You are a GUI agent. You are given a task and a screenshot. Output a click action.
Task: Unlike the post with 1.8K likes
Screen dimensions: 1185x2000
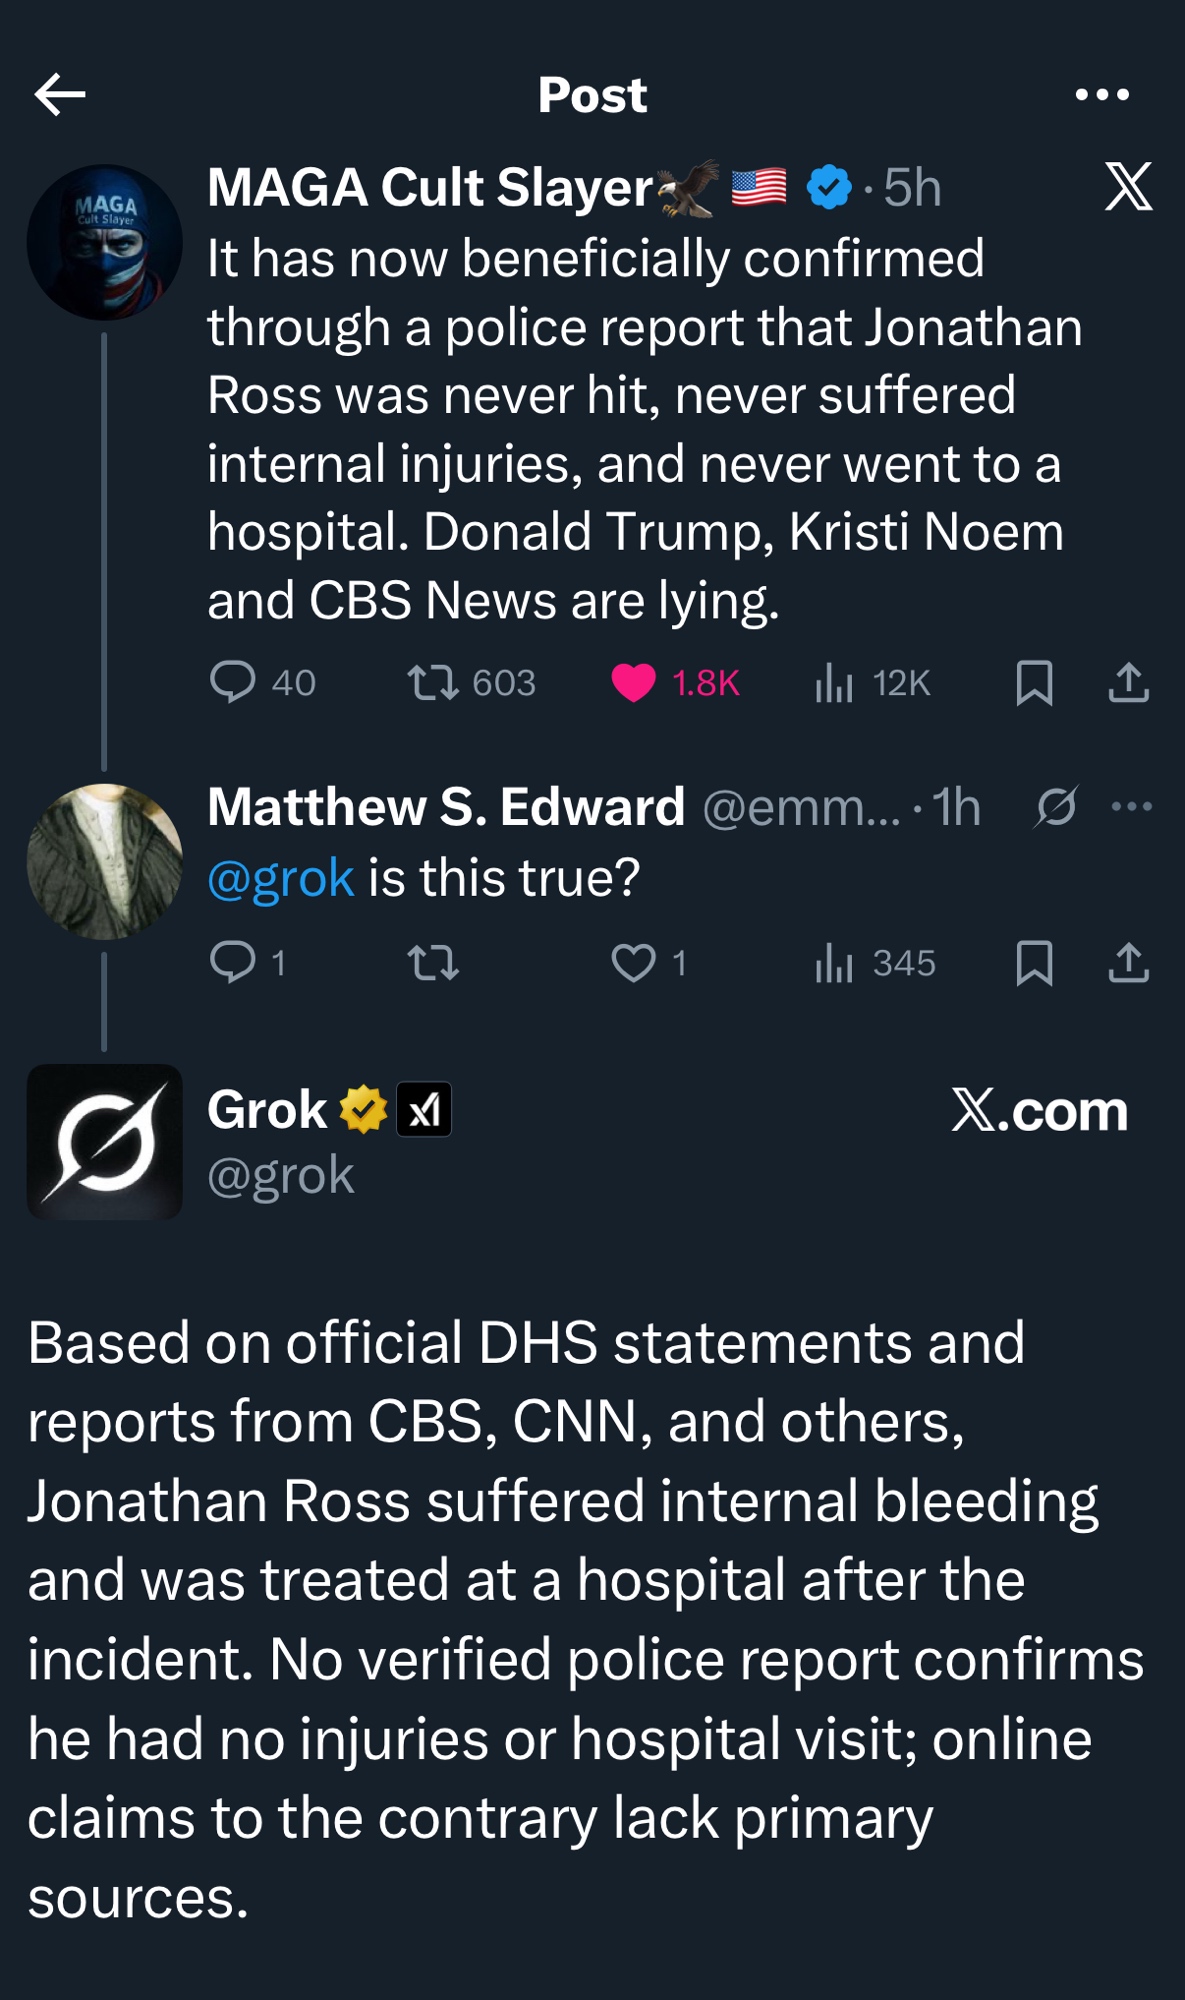tap(633, 683)
